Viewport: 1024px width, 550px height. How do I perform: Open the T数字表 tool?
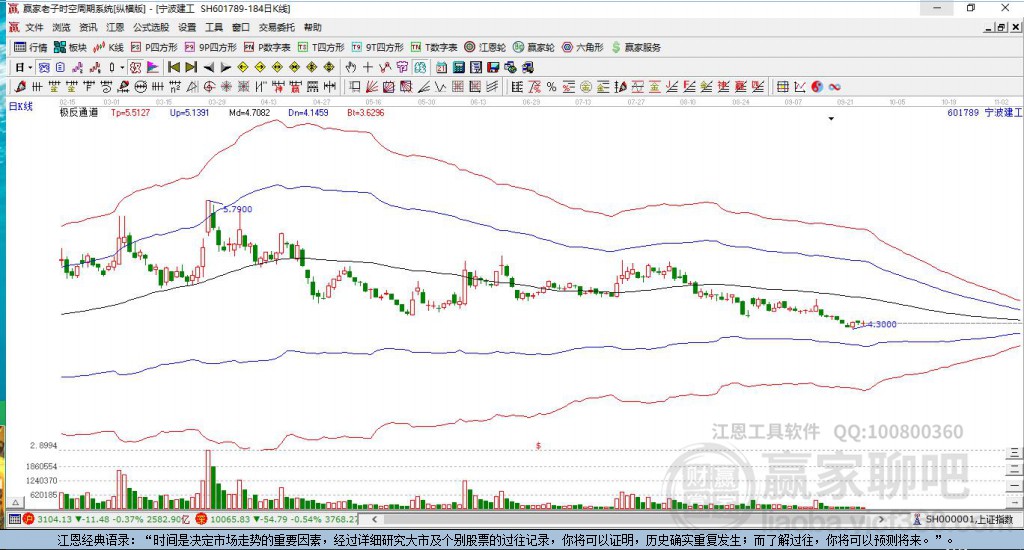[x=434, y=47]
